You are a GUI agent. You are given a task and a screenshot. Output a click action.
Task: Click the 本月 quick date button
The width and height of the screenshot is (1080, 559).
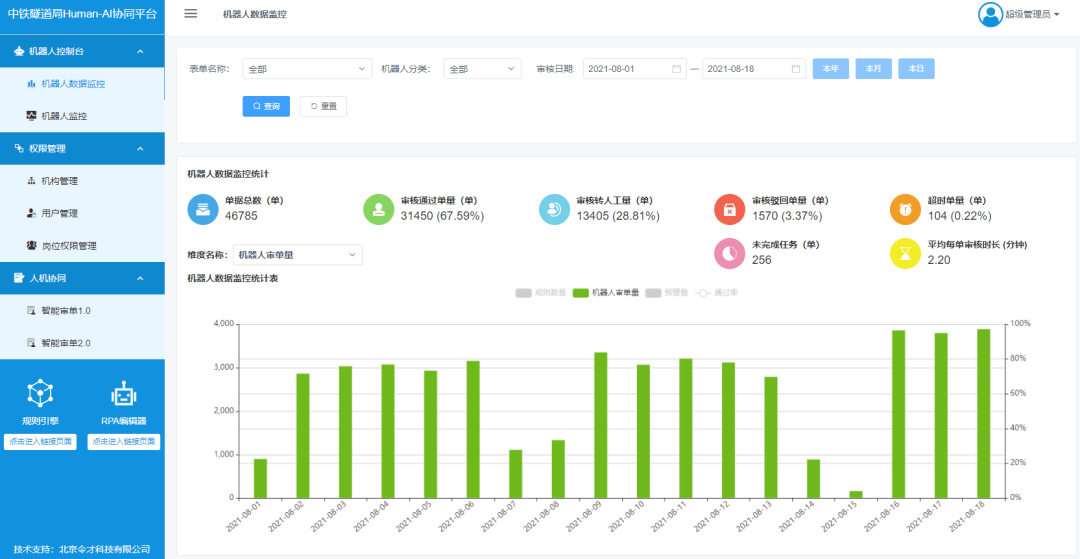[873, 69]
